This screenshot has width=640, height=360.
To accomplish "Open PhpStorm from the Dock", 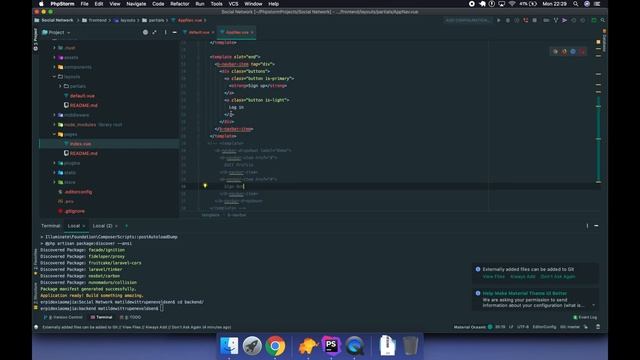I will [331, 346].
